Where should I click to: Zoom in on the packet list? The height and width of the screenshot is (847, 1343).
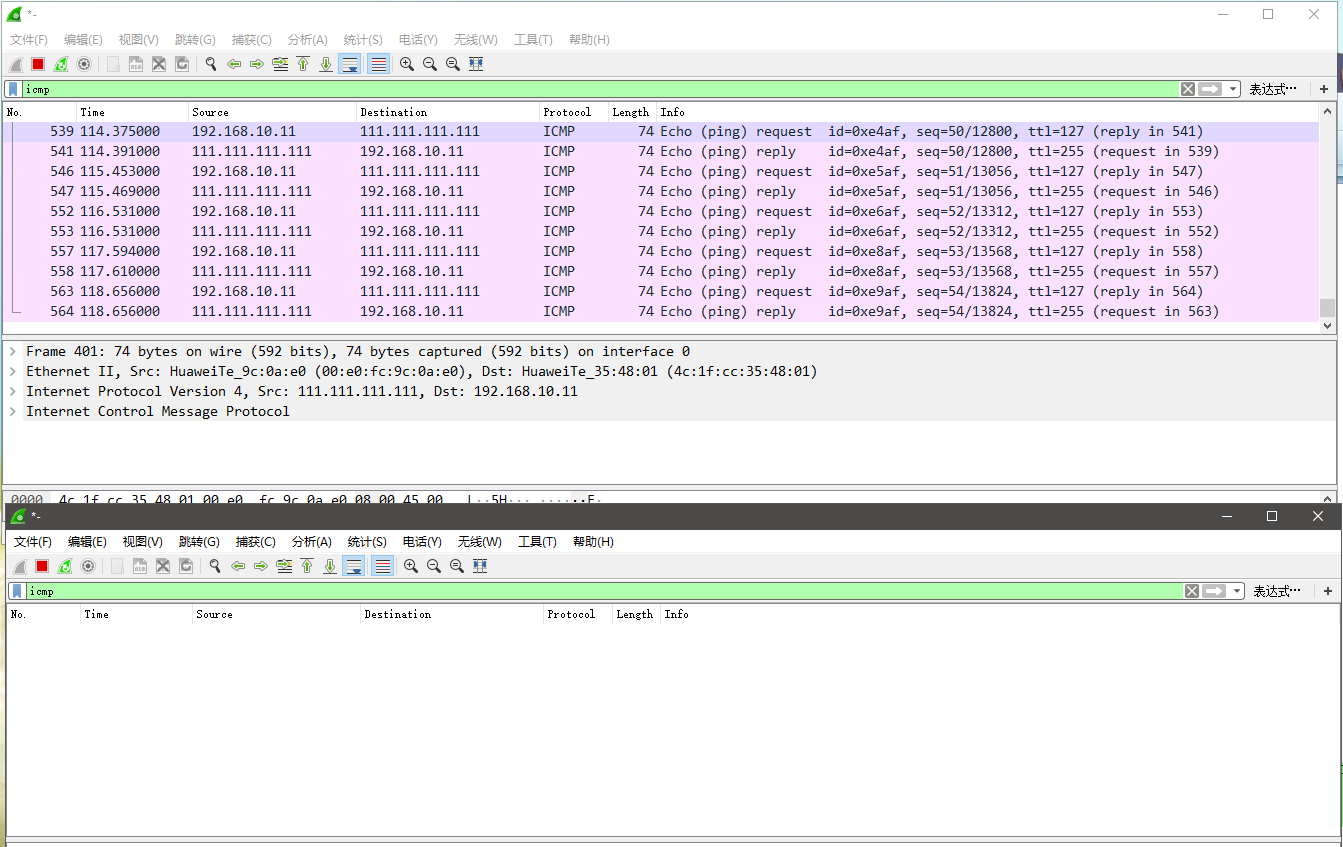click(x=406, y=63)
